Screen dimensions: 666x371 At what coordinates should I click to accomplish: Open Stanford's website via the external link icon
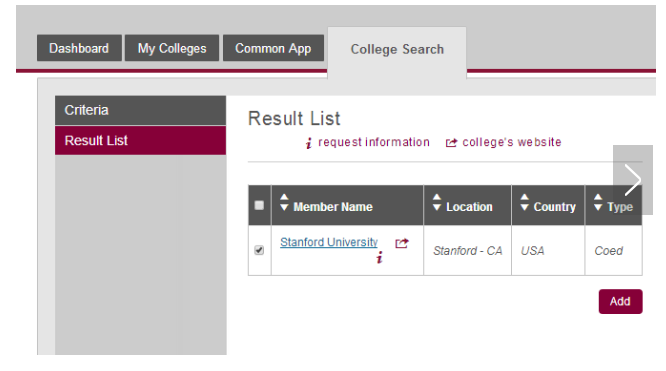point(402,243)
